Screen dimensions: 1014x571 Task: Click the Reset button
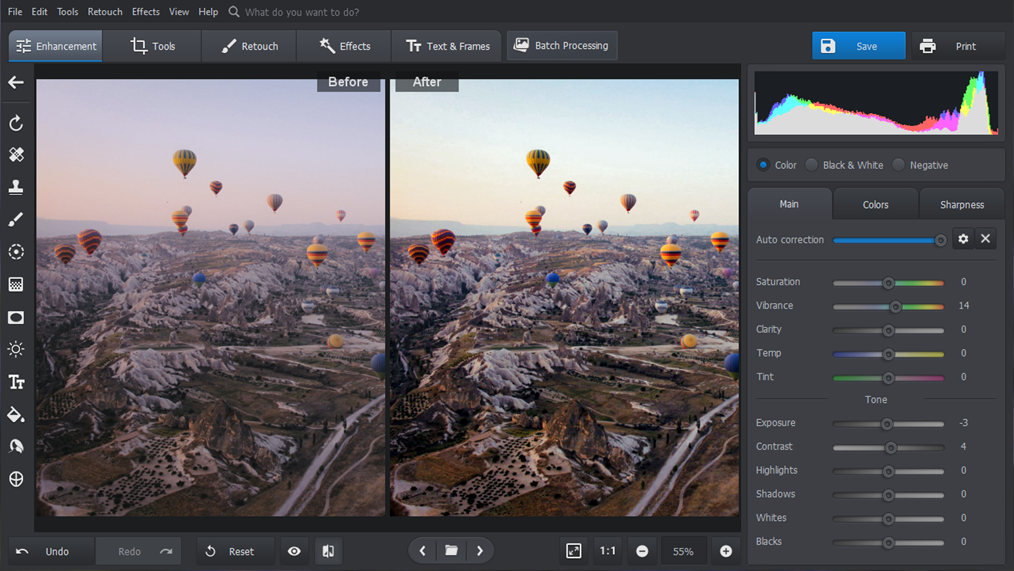230,551
